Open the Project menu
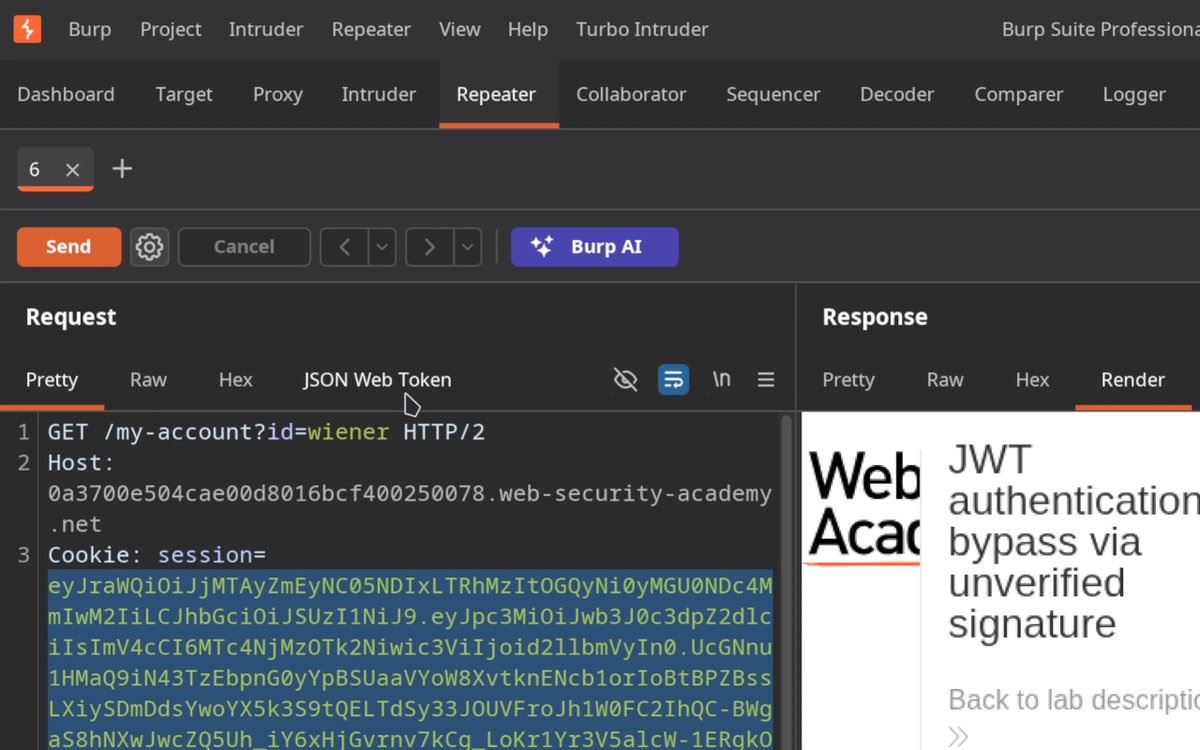Viewport: 1200px width, 750px height. point(171,29)
